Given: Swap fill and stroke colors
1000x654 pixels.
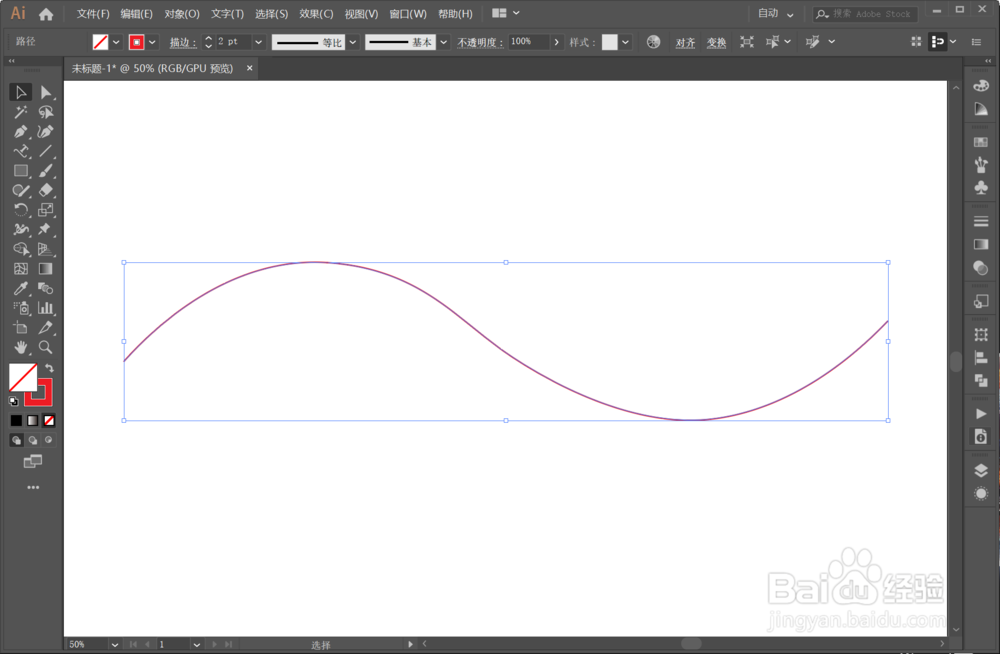Looking at the screenshot, I should pyautogui.click(x=49, y=368).
